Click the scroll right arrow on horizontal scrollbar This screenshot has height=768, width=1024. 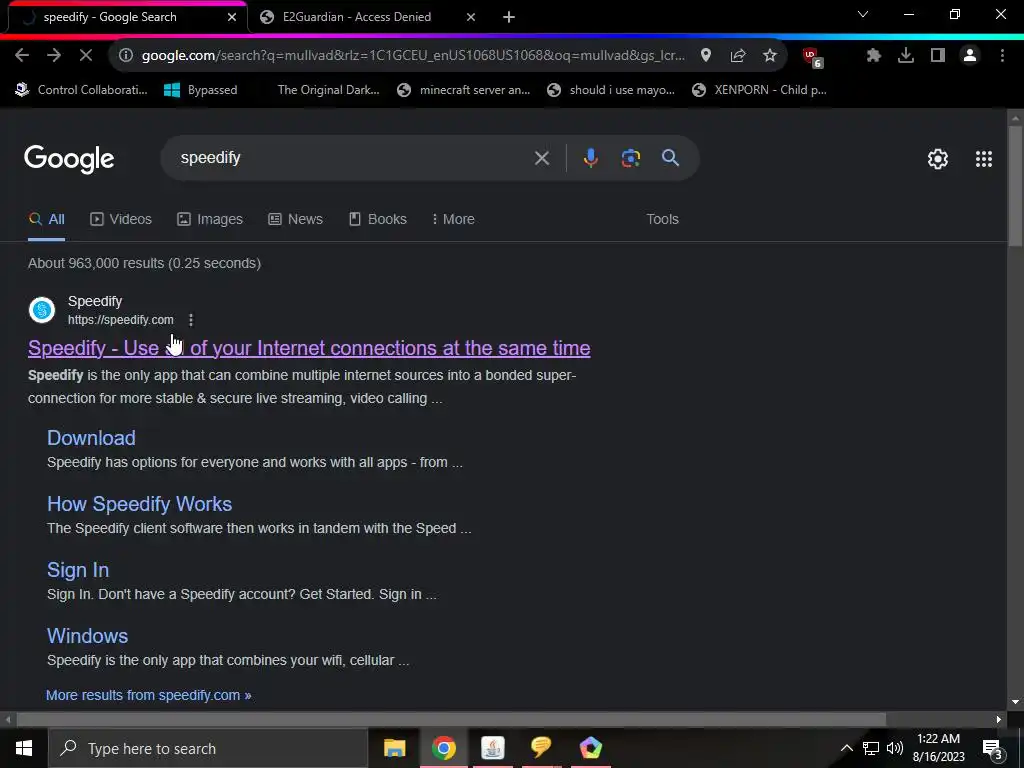click(999, 720)
